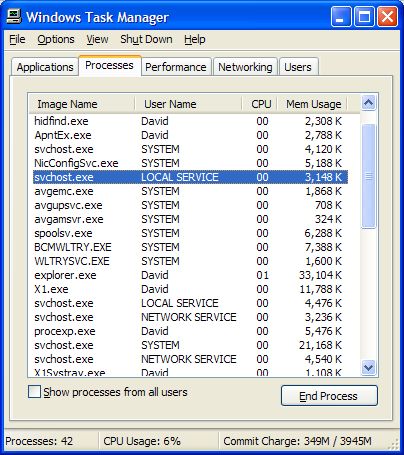Select the hidfind.exe process

190,121
